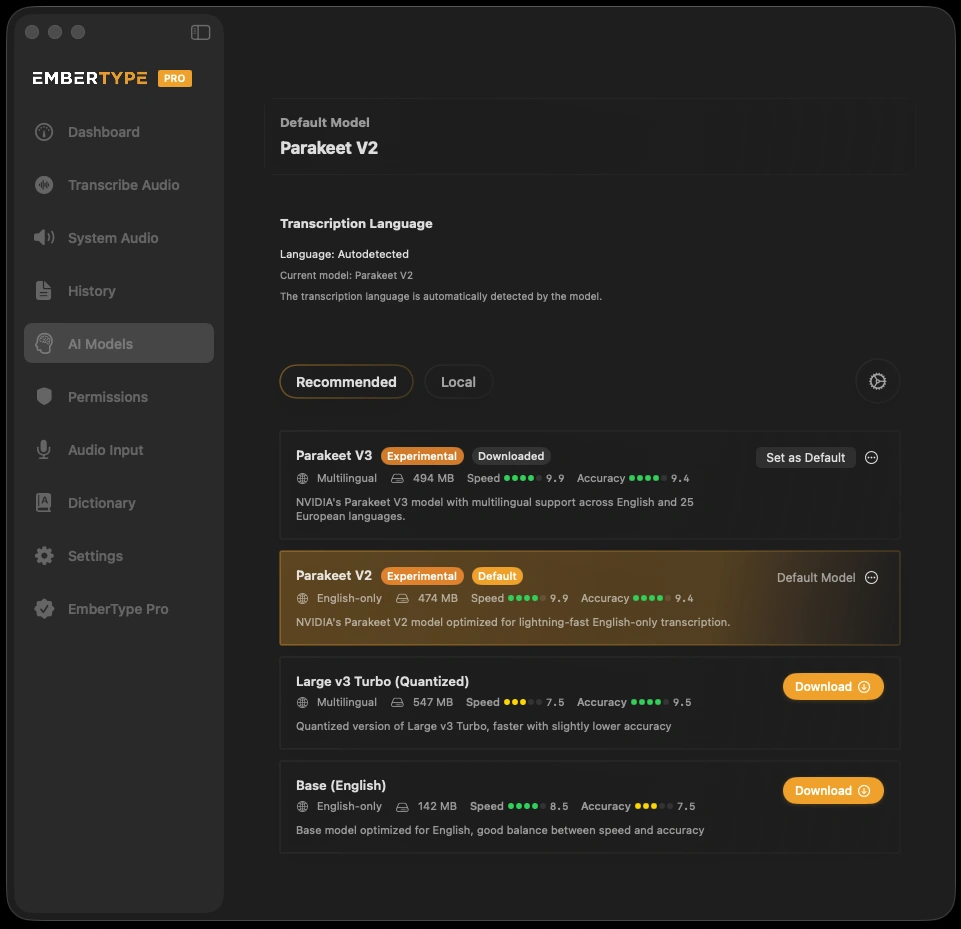The width and height of the screenshot is (961, 929).
Task: Click System Audio speaker icon
Action: tap(44, 238)
